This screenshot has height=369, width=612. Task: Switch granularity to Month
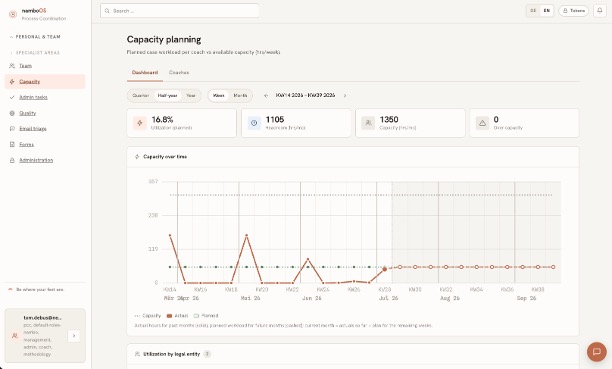[240, 95]
